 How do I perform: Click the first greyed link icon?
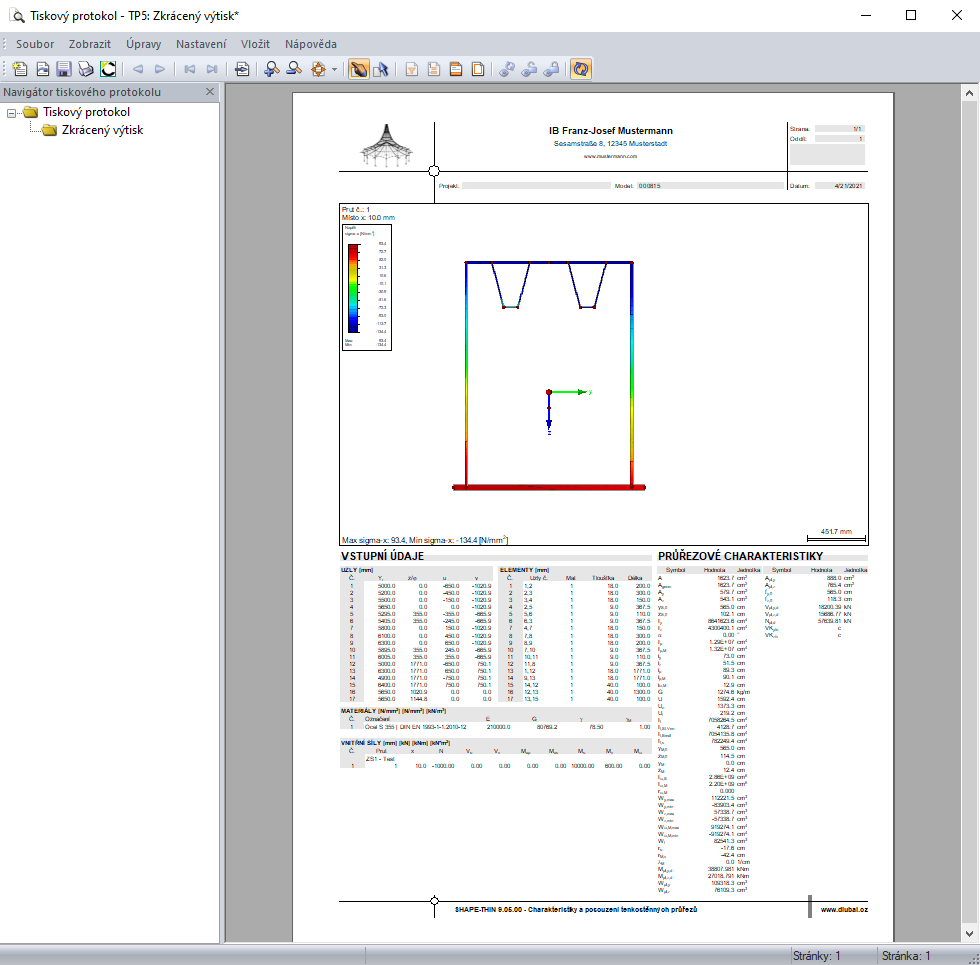click(x=507, y=69)
